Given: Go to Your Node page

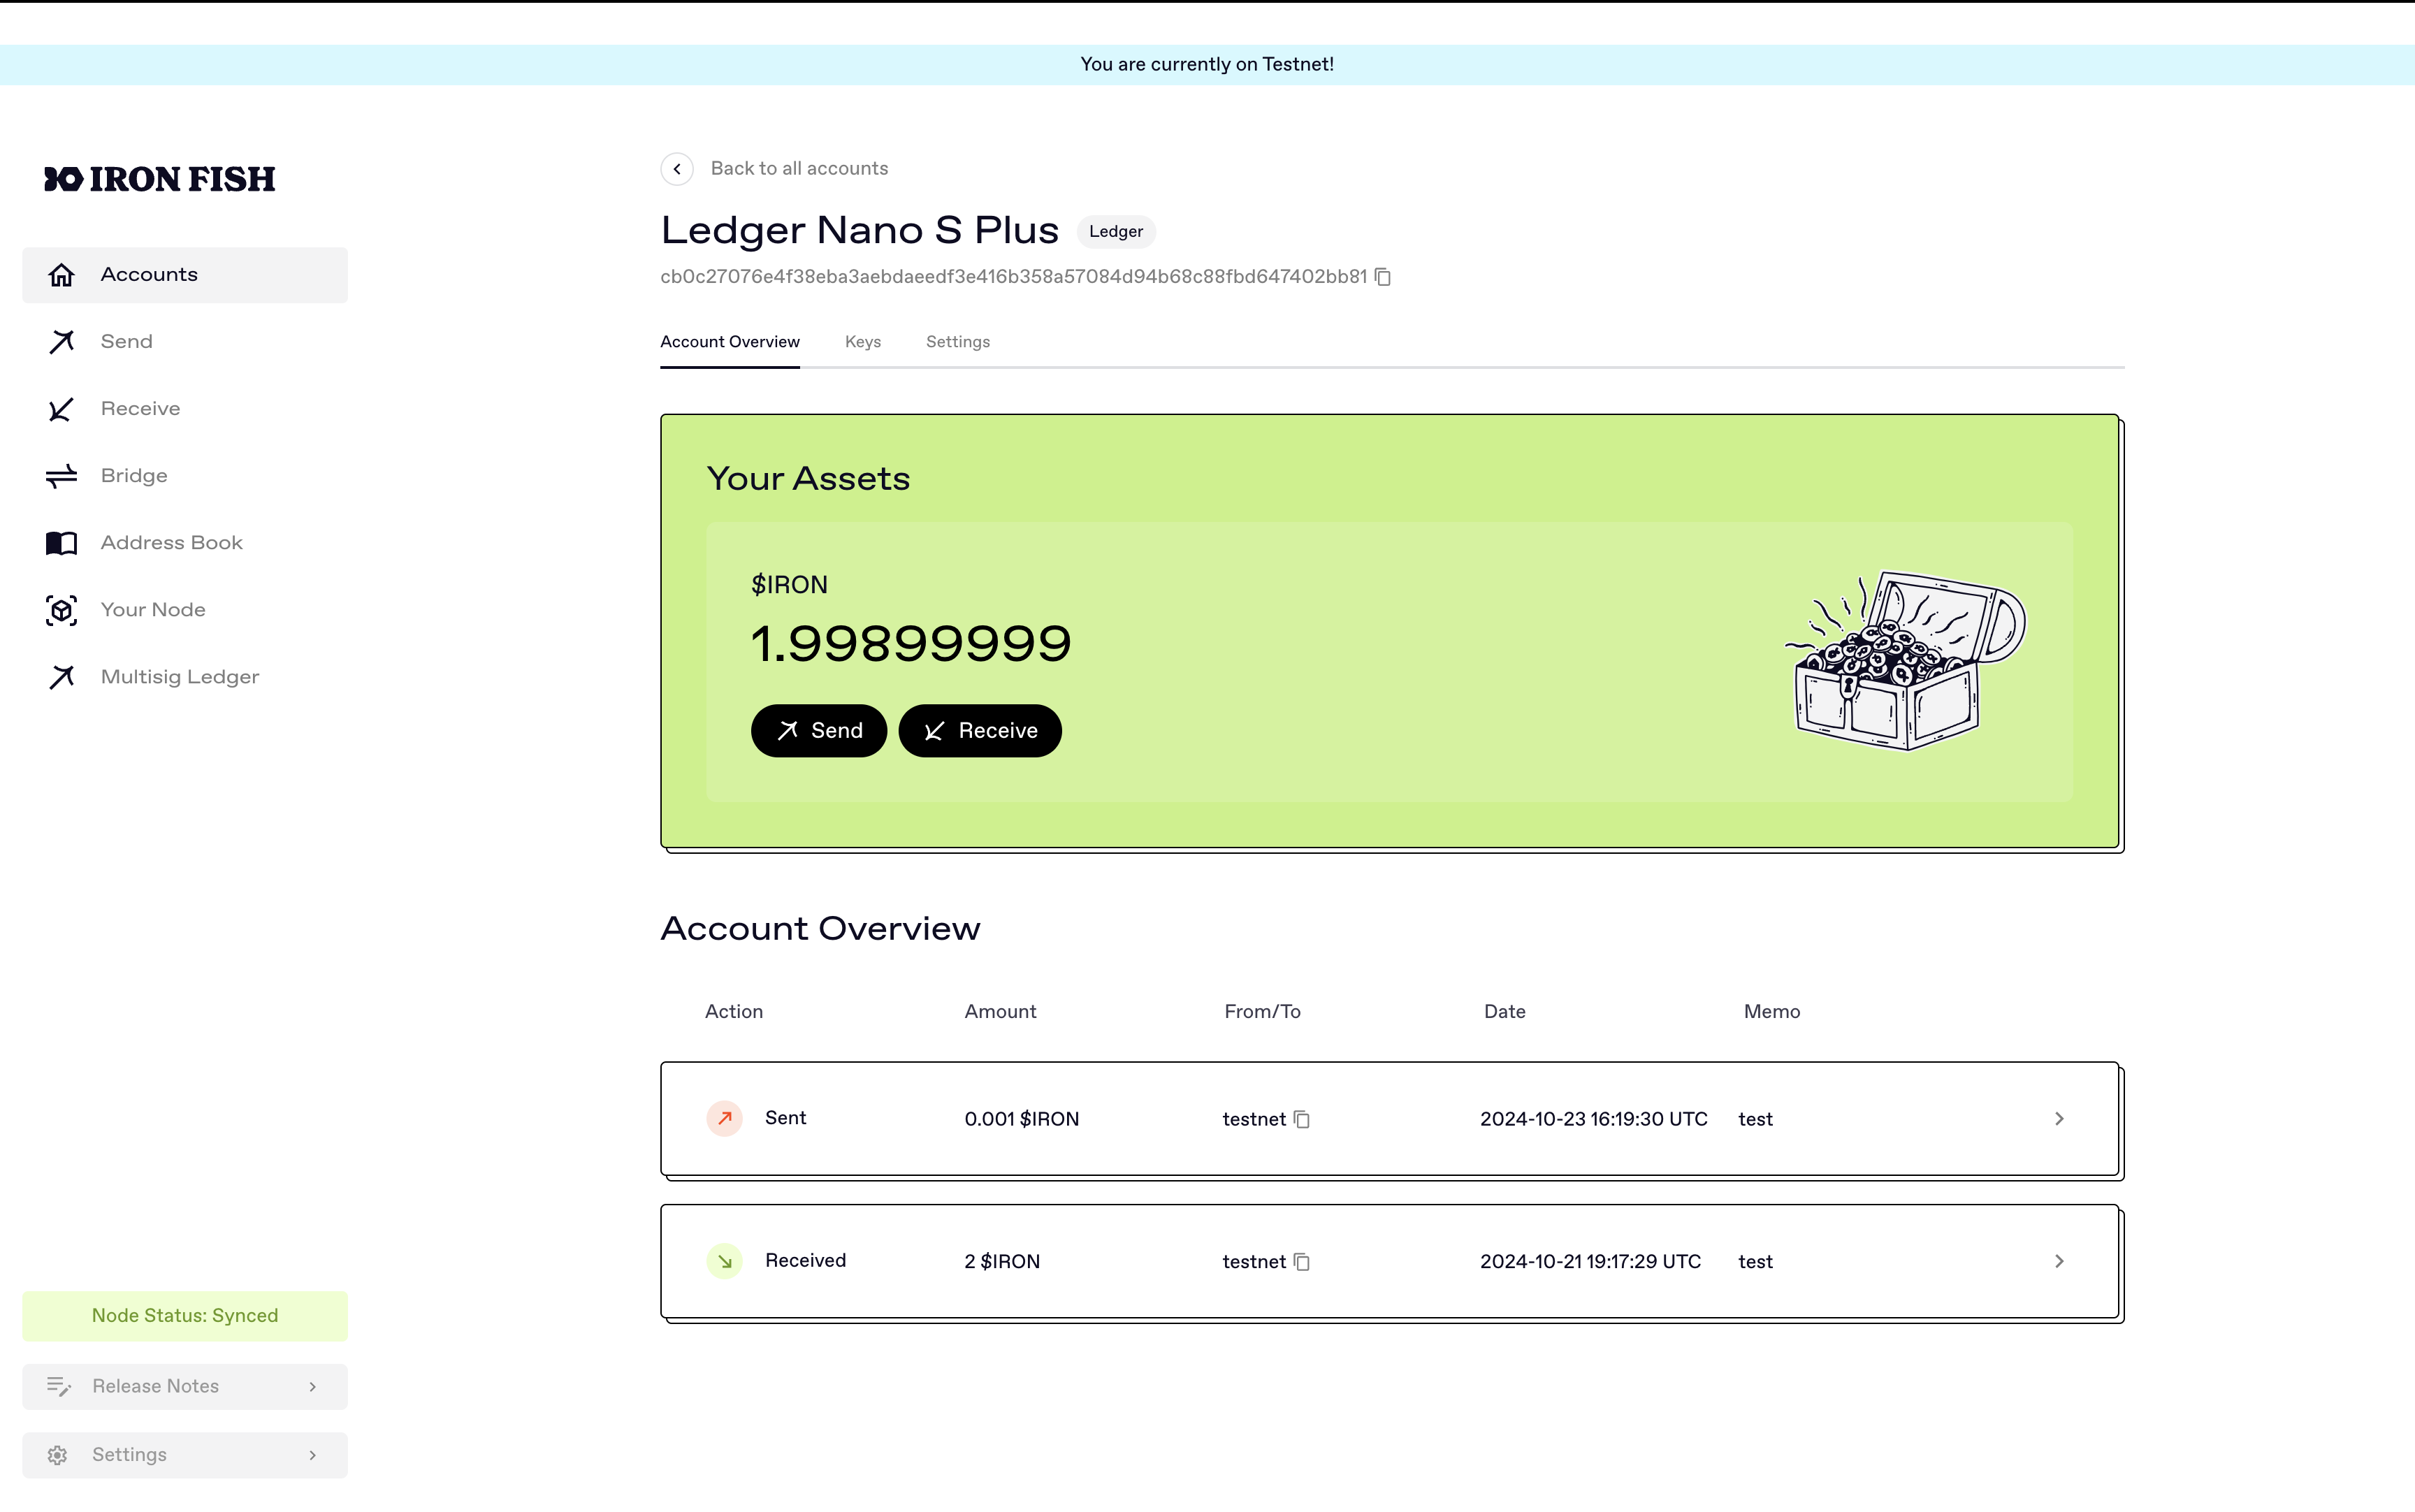Looking at the screenshot, I should tap(153, 610).
